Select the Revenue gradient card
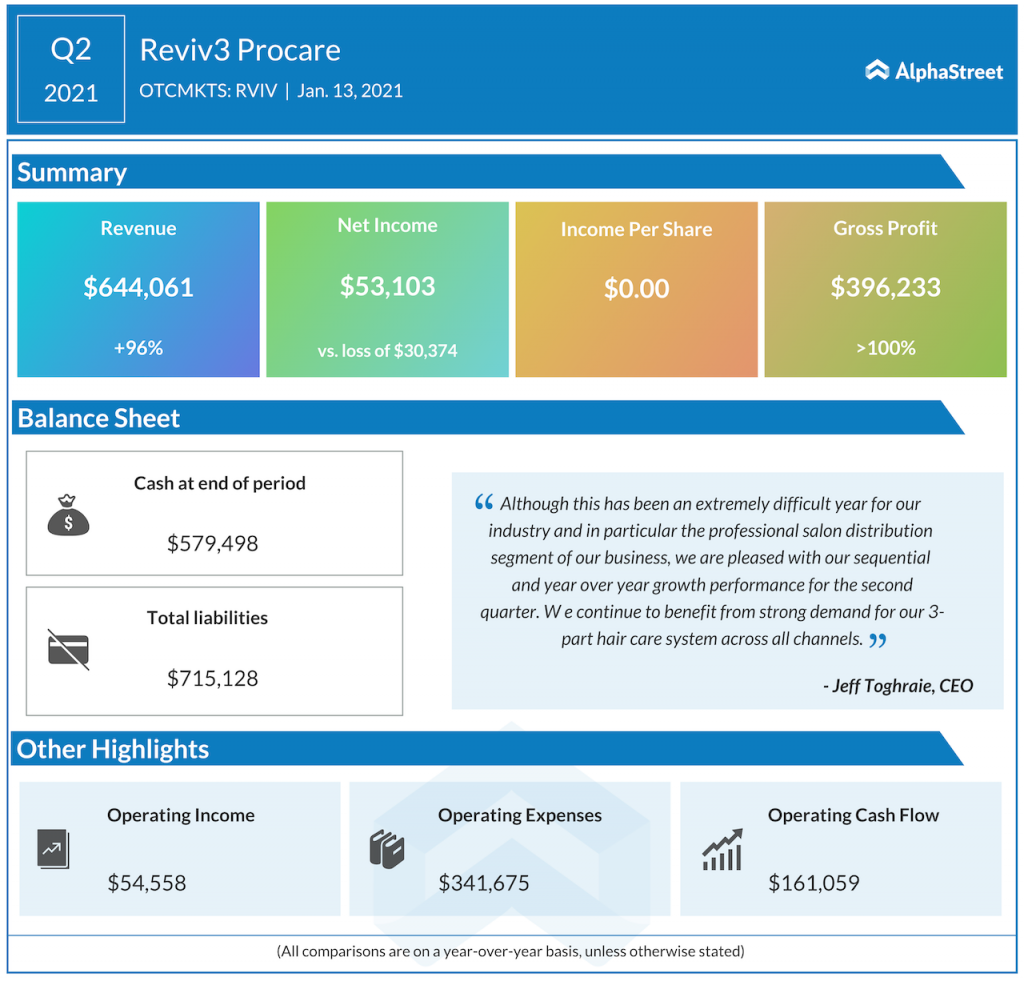The width and height of the screenshot is (1024, 981). 138,289
